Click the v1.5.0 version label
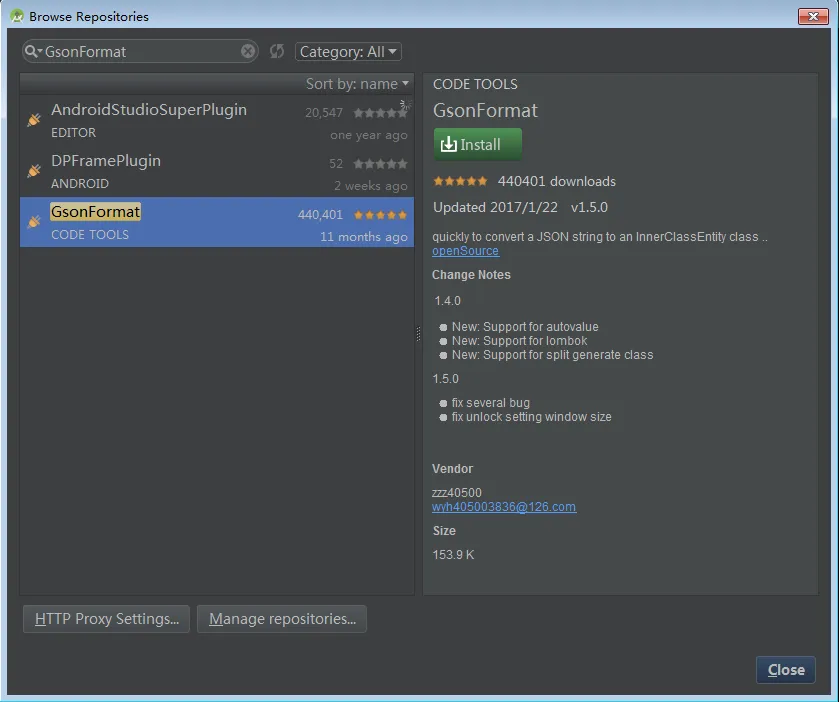This screenshot has height=702, width=839. pos(589,208)
